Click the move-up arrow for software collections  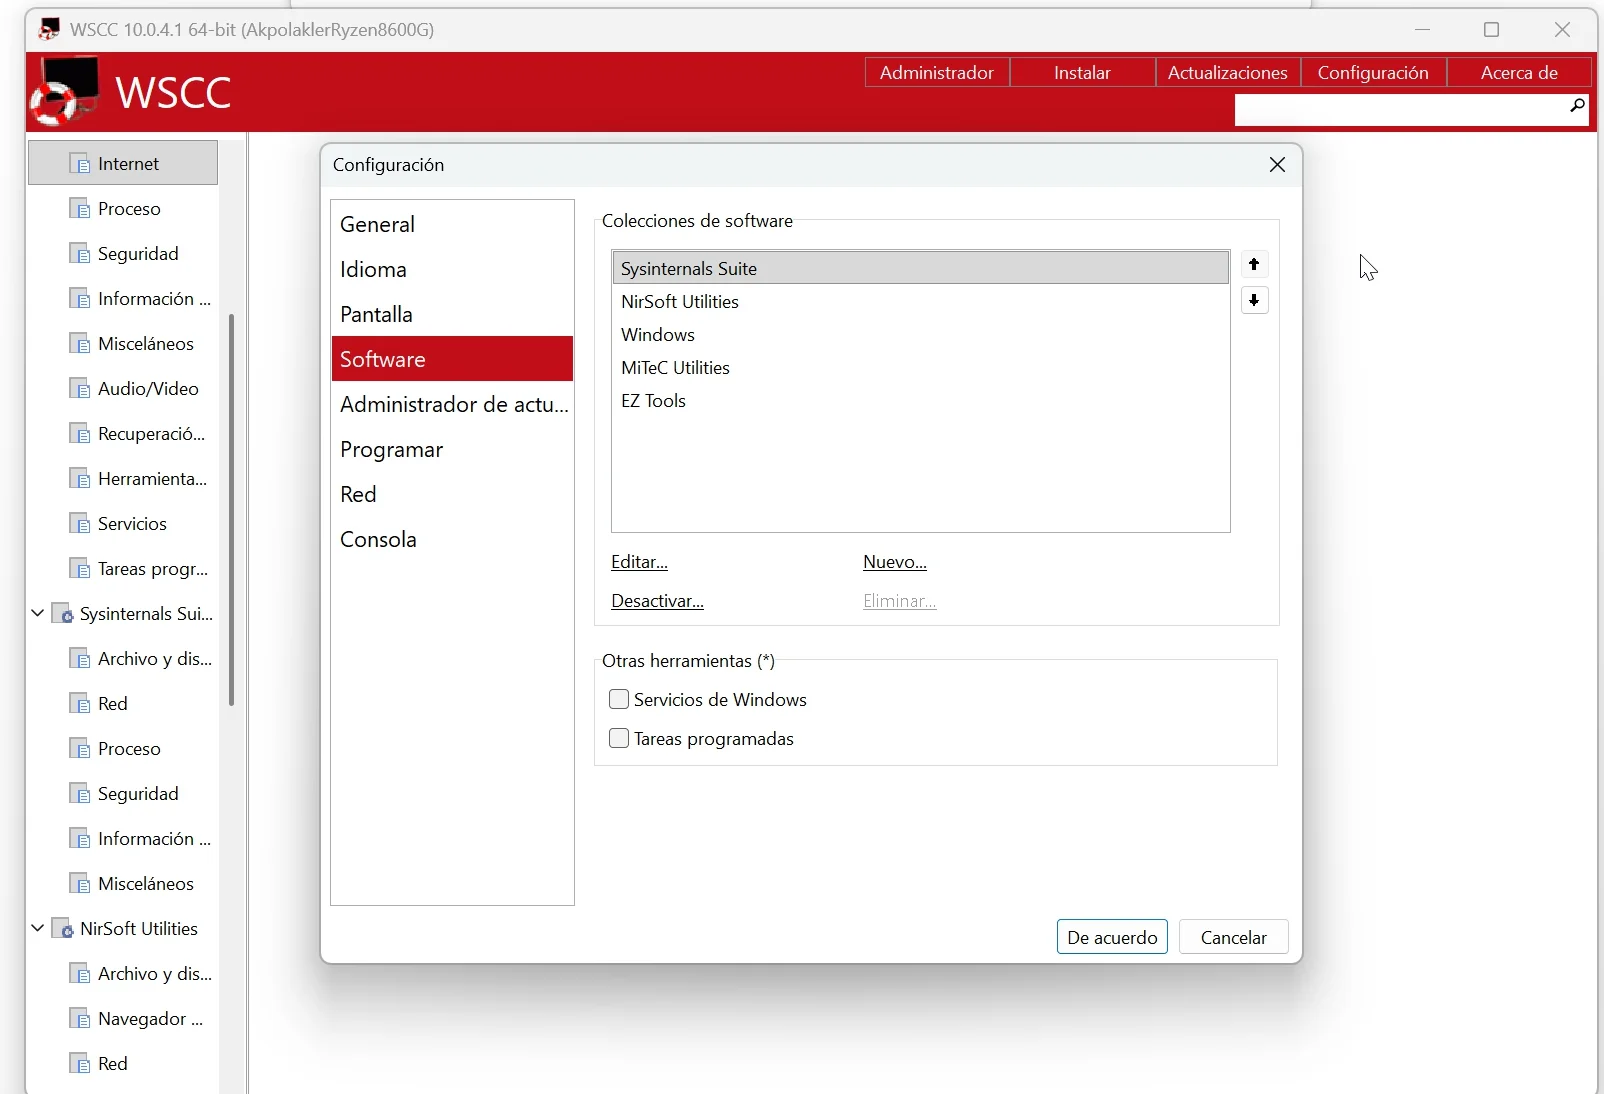1254,264
